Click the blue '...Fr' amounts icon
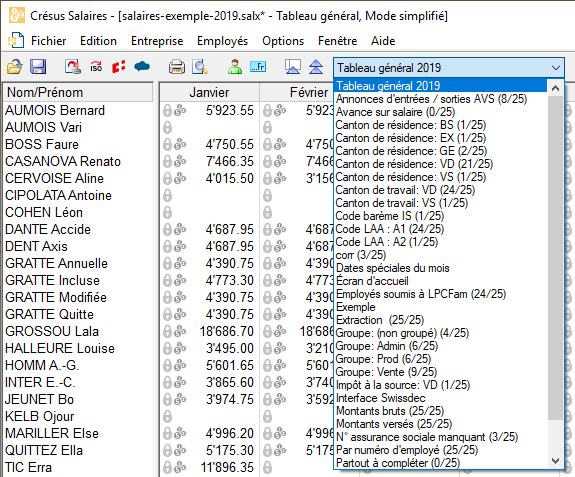Image resolution: width=575 pixels, height=477 pixels. tap(258, 67)
